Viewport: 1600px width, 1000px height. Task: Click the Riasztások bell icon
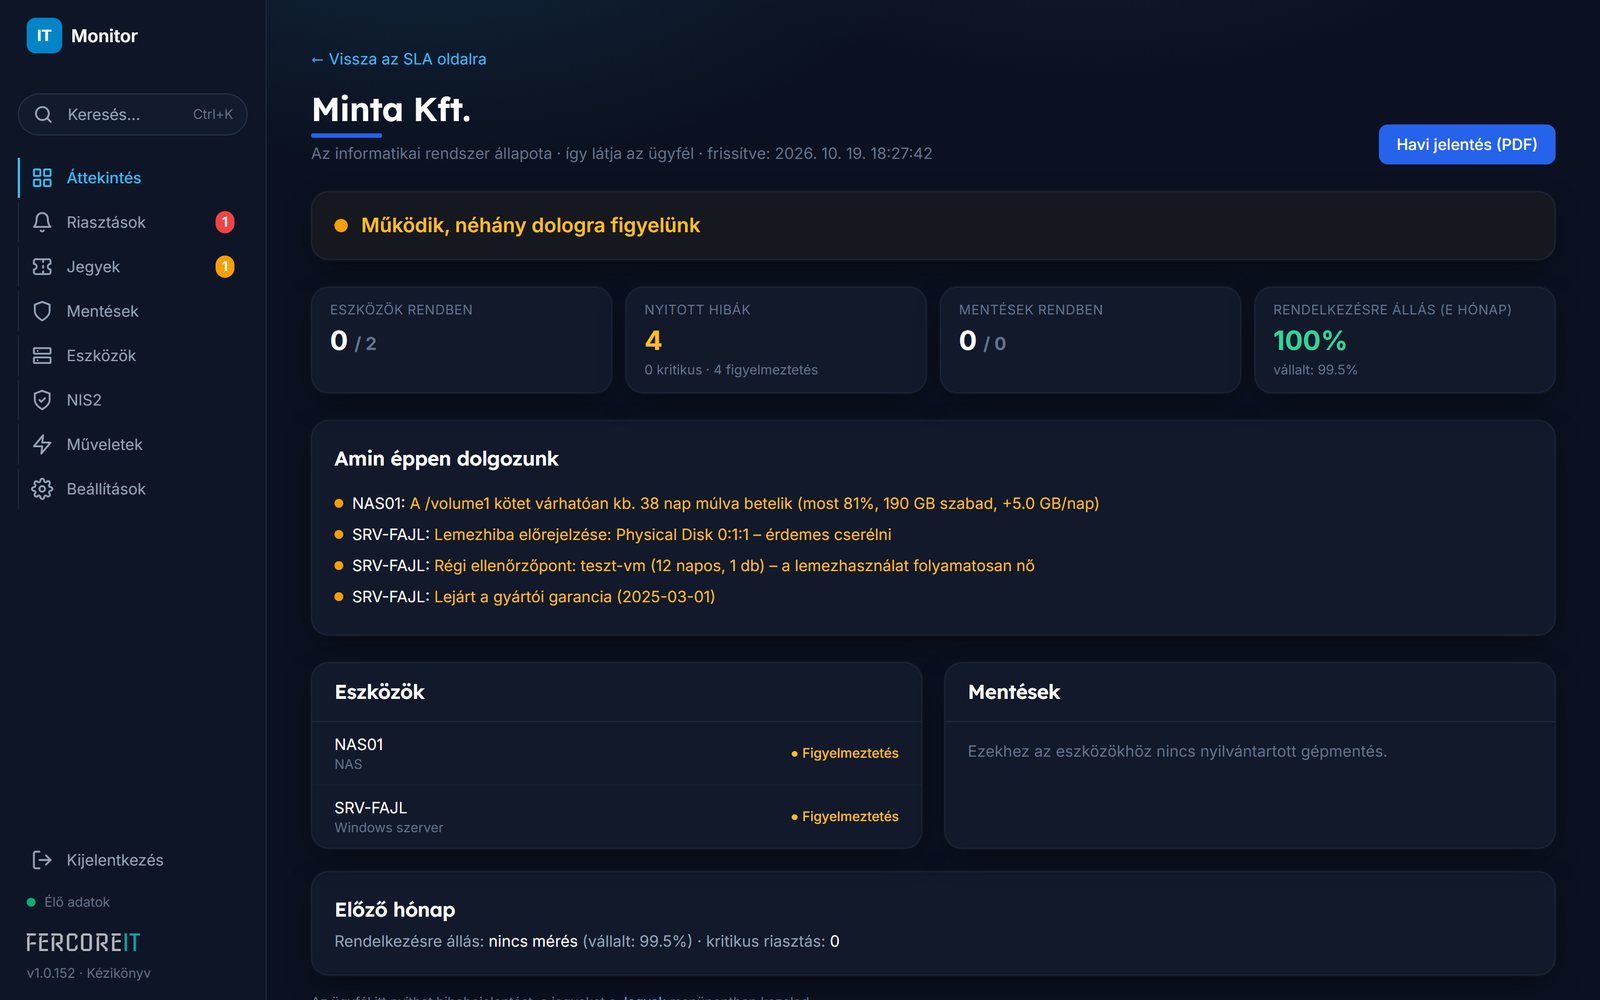click(42, 222)
